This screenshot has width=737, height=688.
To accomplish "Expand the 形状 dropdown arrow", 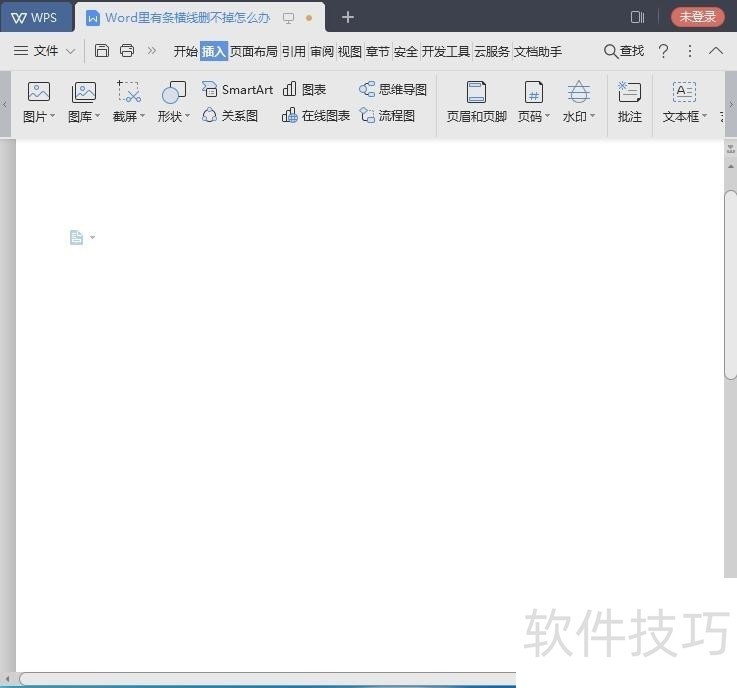I will coord(187,116).
